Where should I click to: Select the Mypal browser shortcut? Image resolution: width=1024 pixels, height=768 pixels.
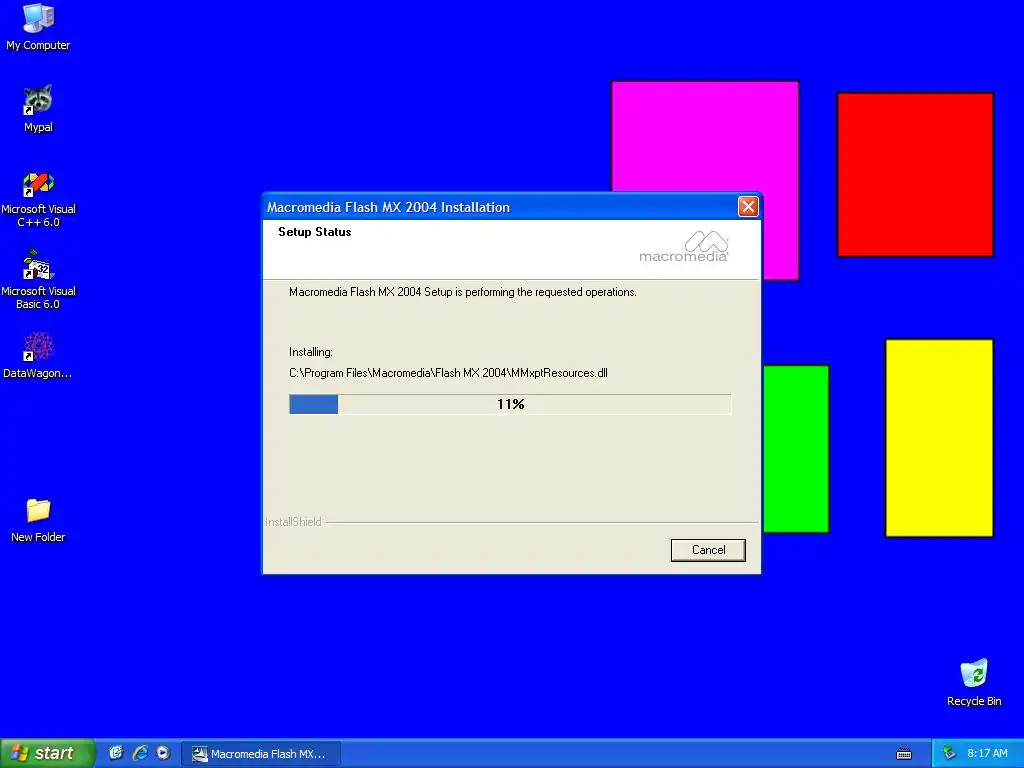[x=38, y=109]
